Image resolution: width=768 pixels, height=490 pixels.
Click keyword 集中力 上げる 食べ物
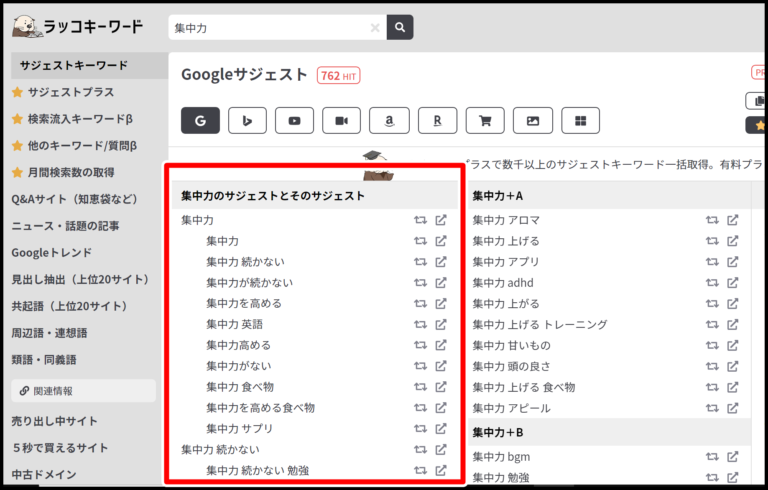(x=524, y=388)
